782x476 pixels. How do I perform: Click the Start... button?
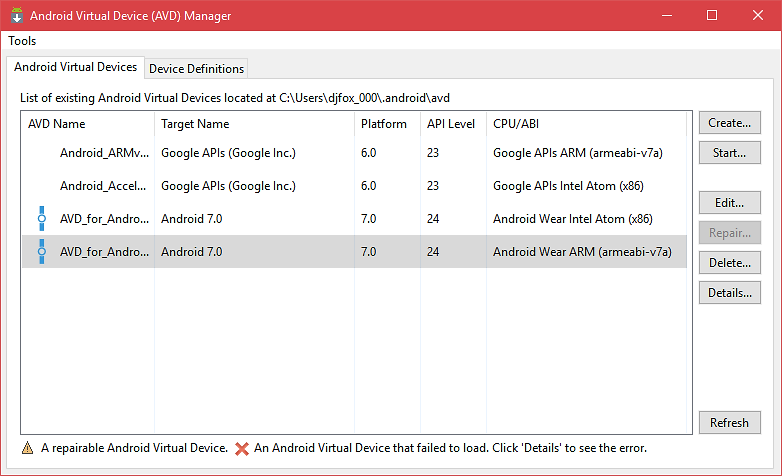[730, 153]
